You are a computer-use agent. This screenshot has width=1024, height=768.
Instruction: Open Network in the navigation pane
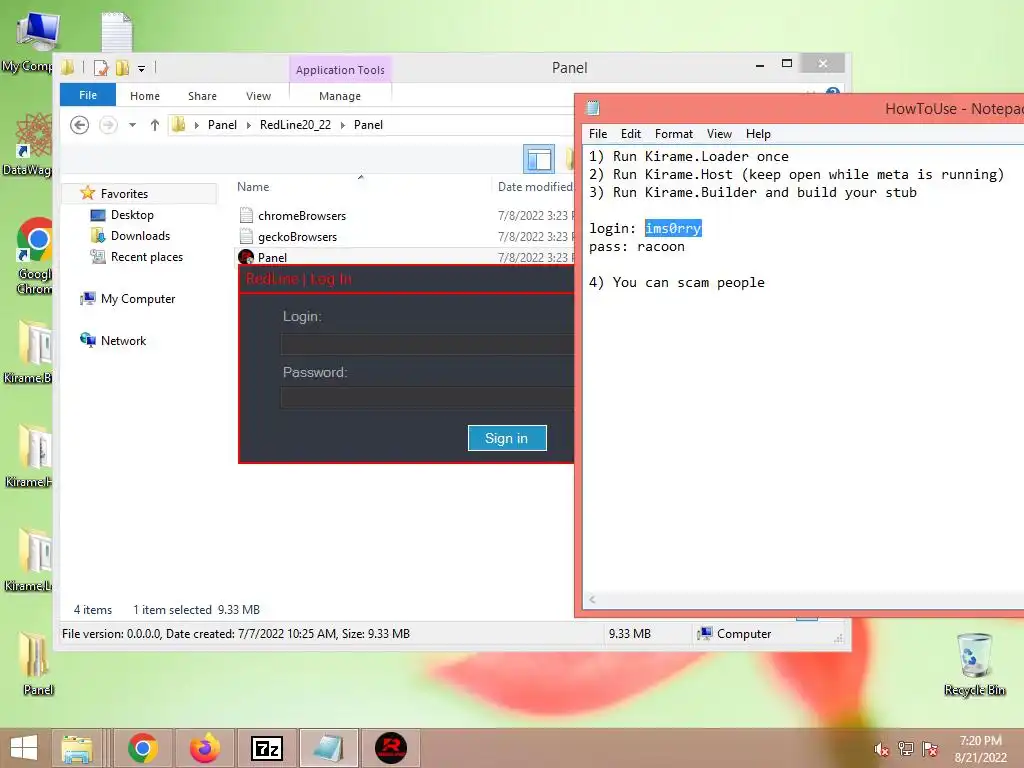[123, 340]
